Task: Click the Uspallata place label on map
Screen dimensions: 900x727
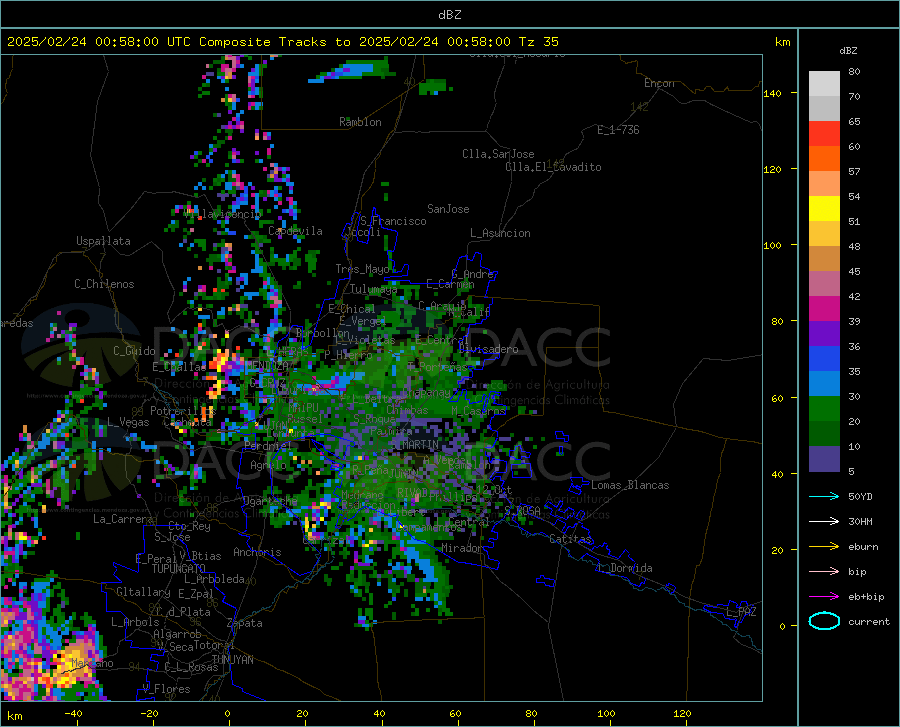Action: 103,241
